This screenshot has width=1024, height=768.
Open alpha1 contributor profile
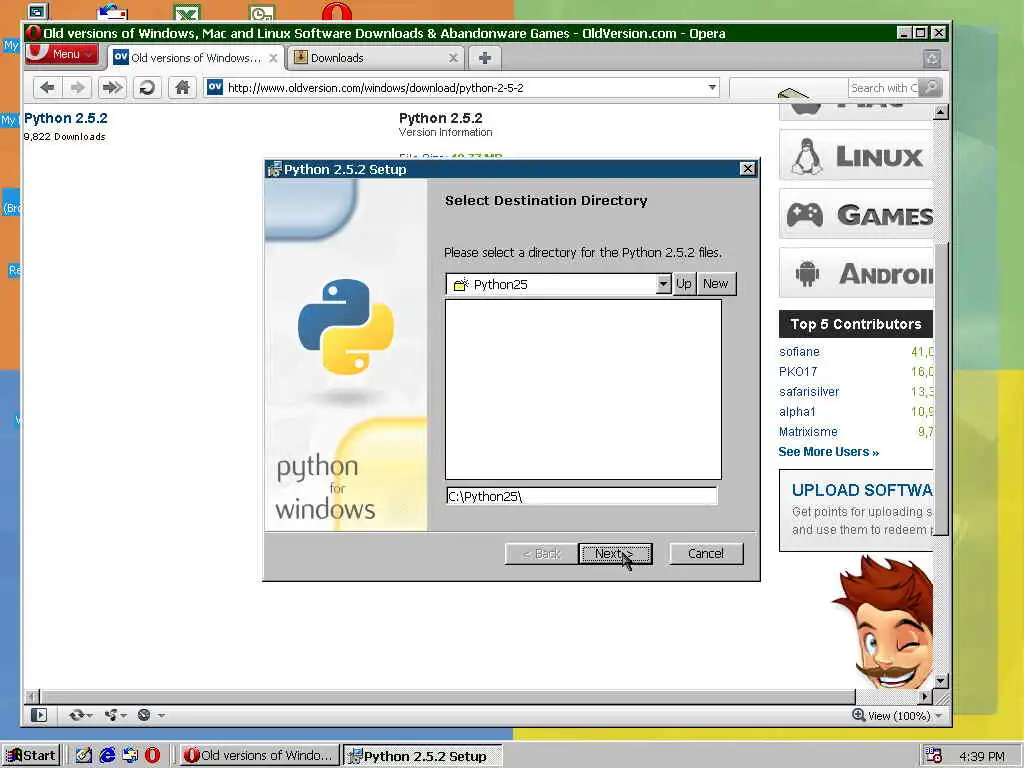point(797,411)
